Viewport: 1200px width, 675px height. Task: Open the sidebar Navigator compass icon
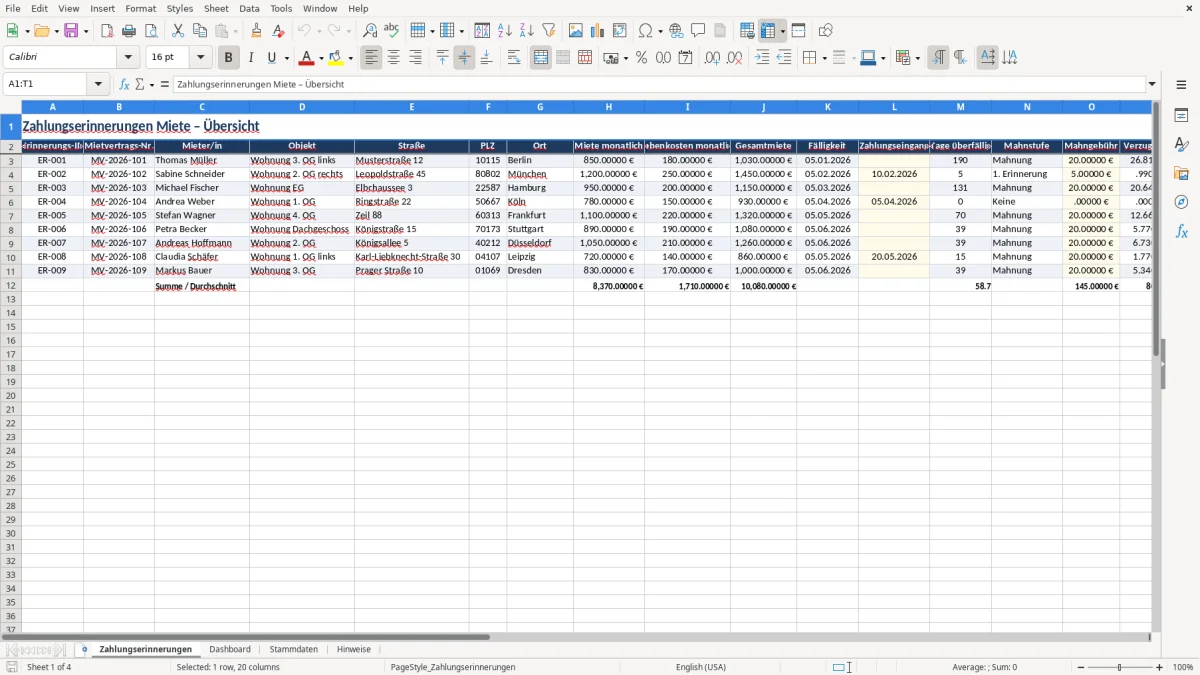(1181, 202)
